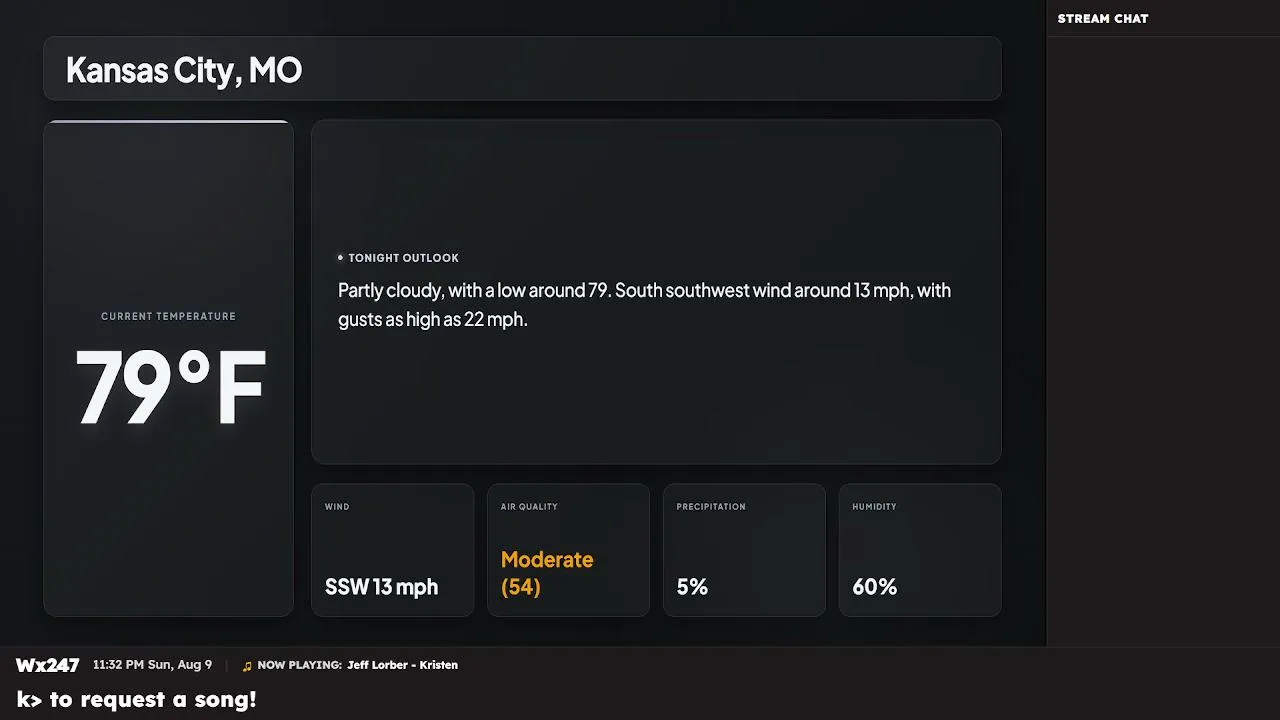Select the Tonight Outlook label
Viewport: 1280px width, 720px height.
[x=404, y=258]
